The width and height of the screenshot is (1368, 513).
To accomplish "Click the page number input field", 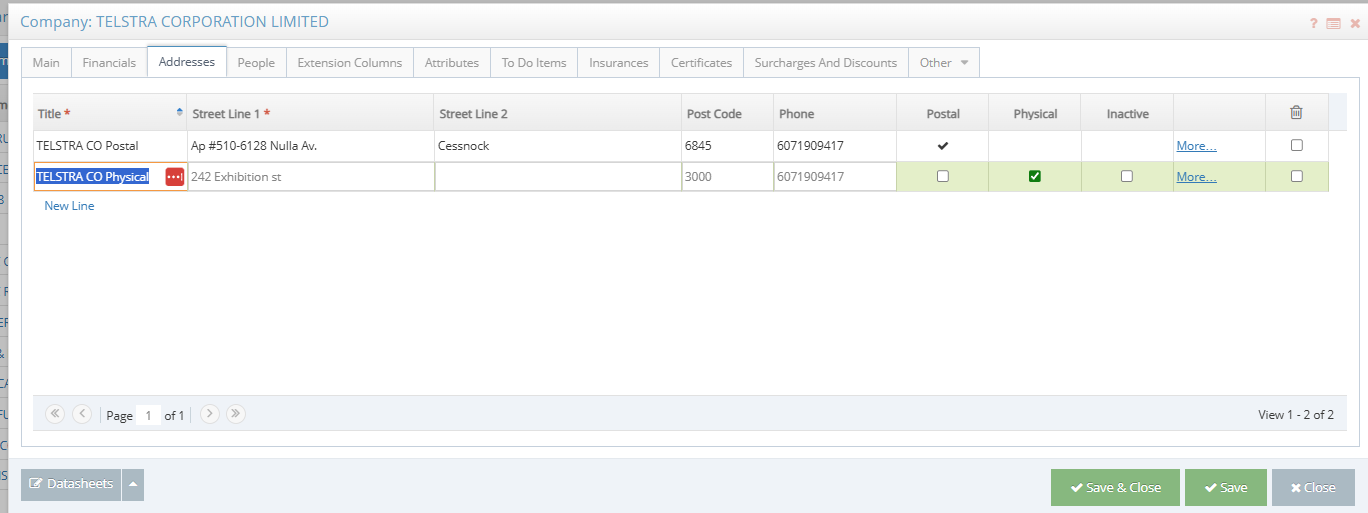I will [148, 415].
